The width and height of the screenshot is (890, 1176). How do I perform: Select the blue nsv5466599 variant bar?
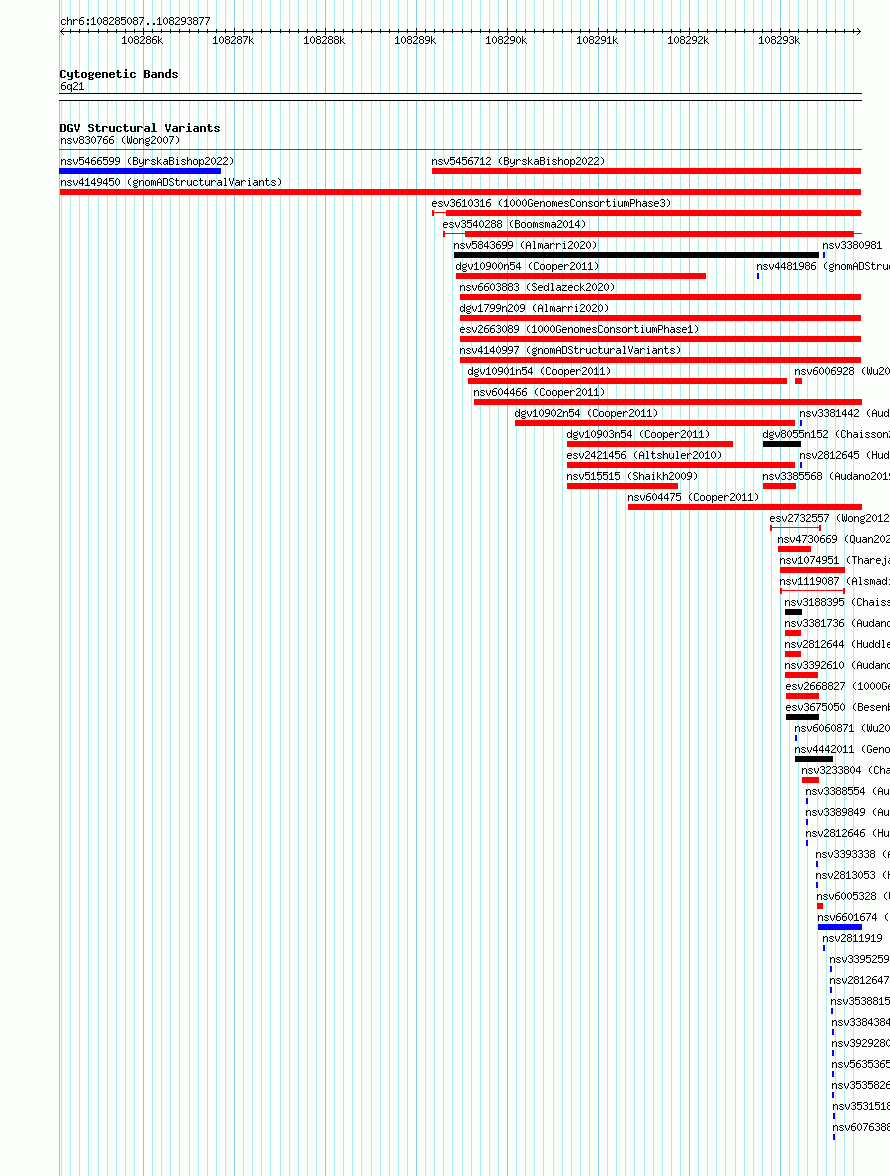140,171
